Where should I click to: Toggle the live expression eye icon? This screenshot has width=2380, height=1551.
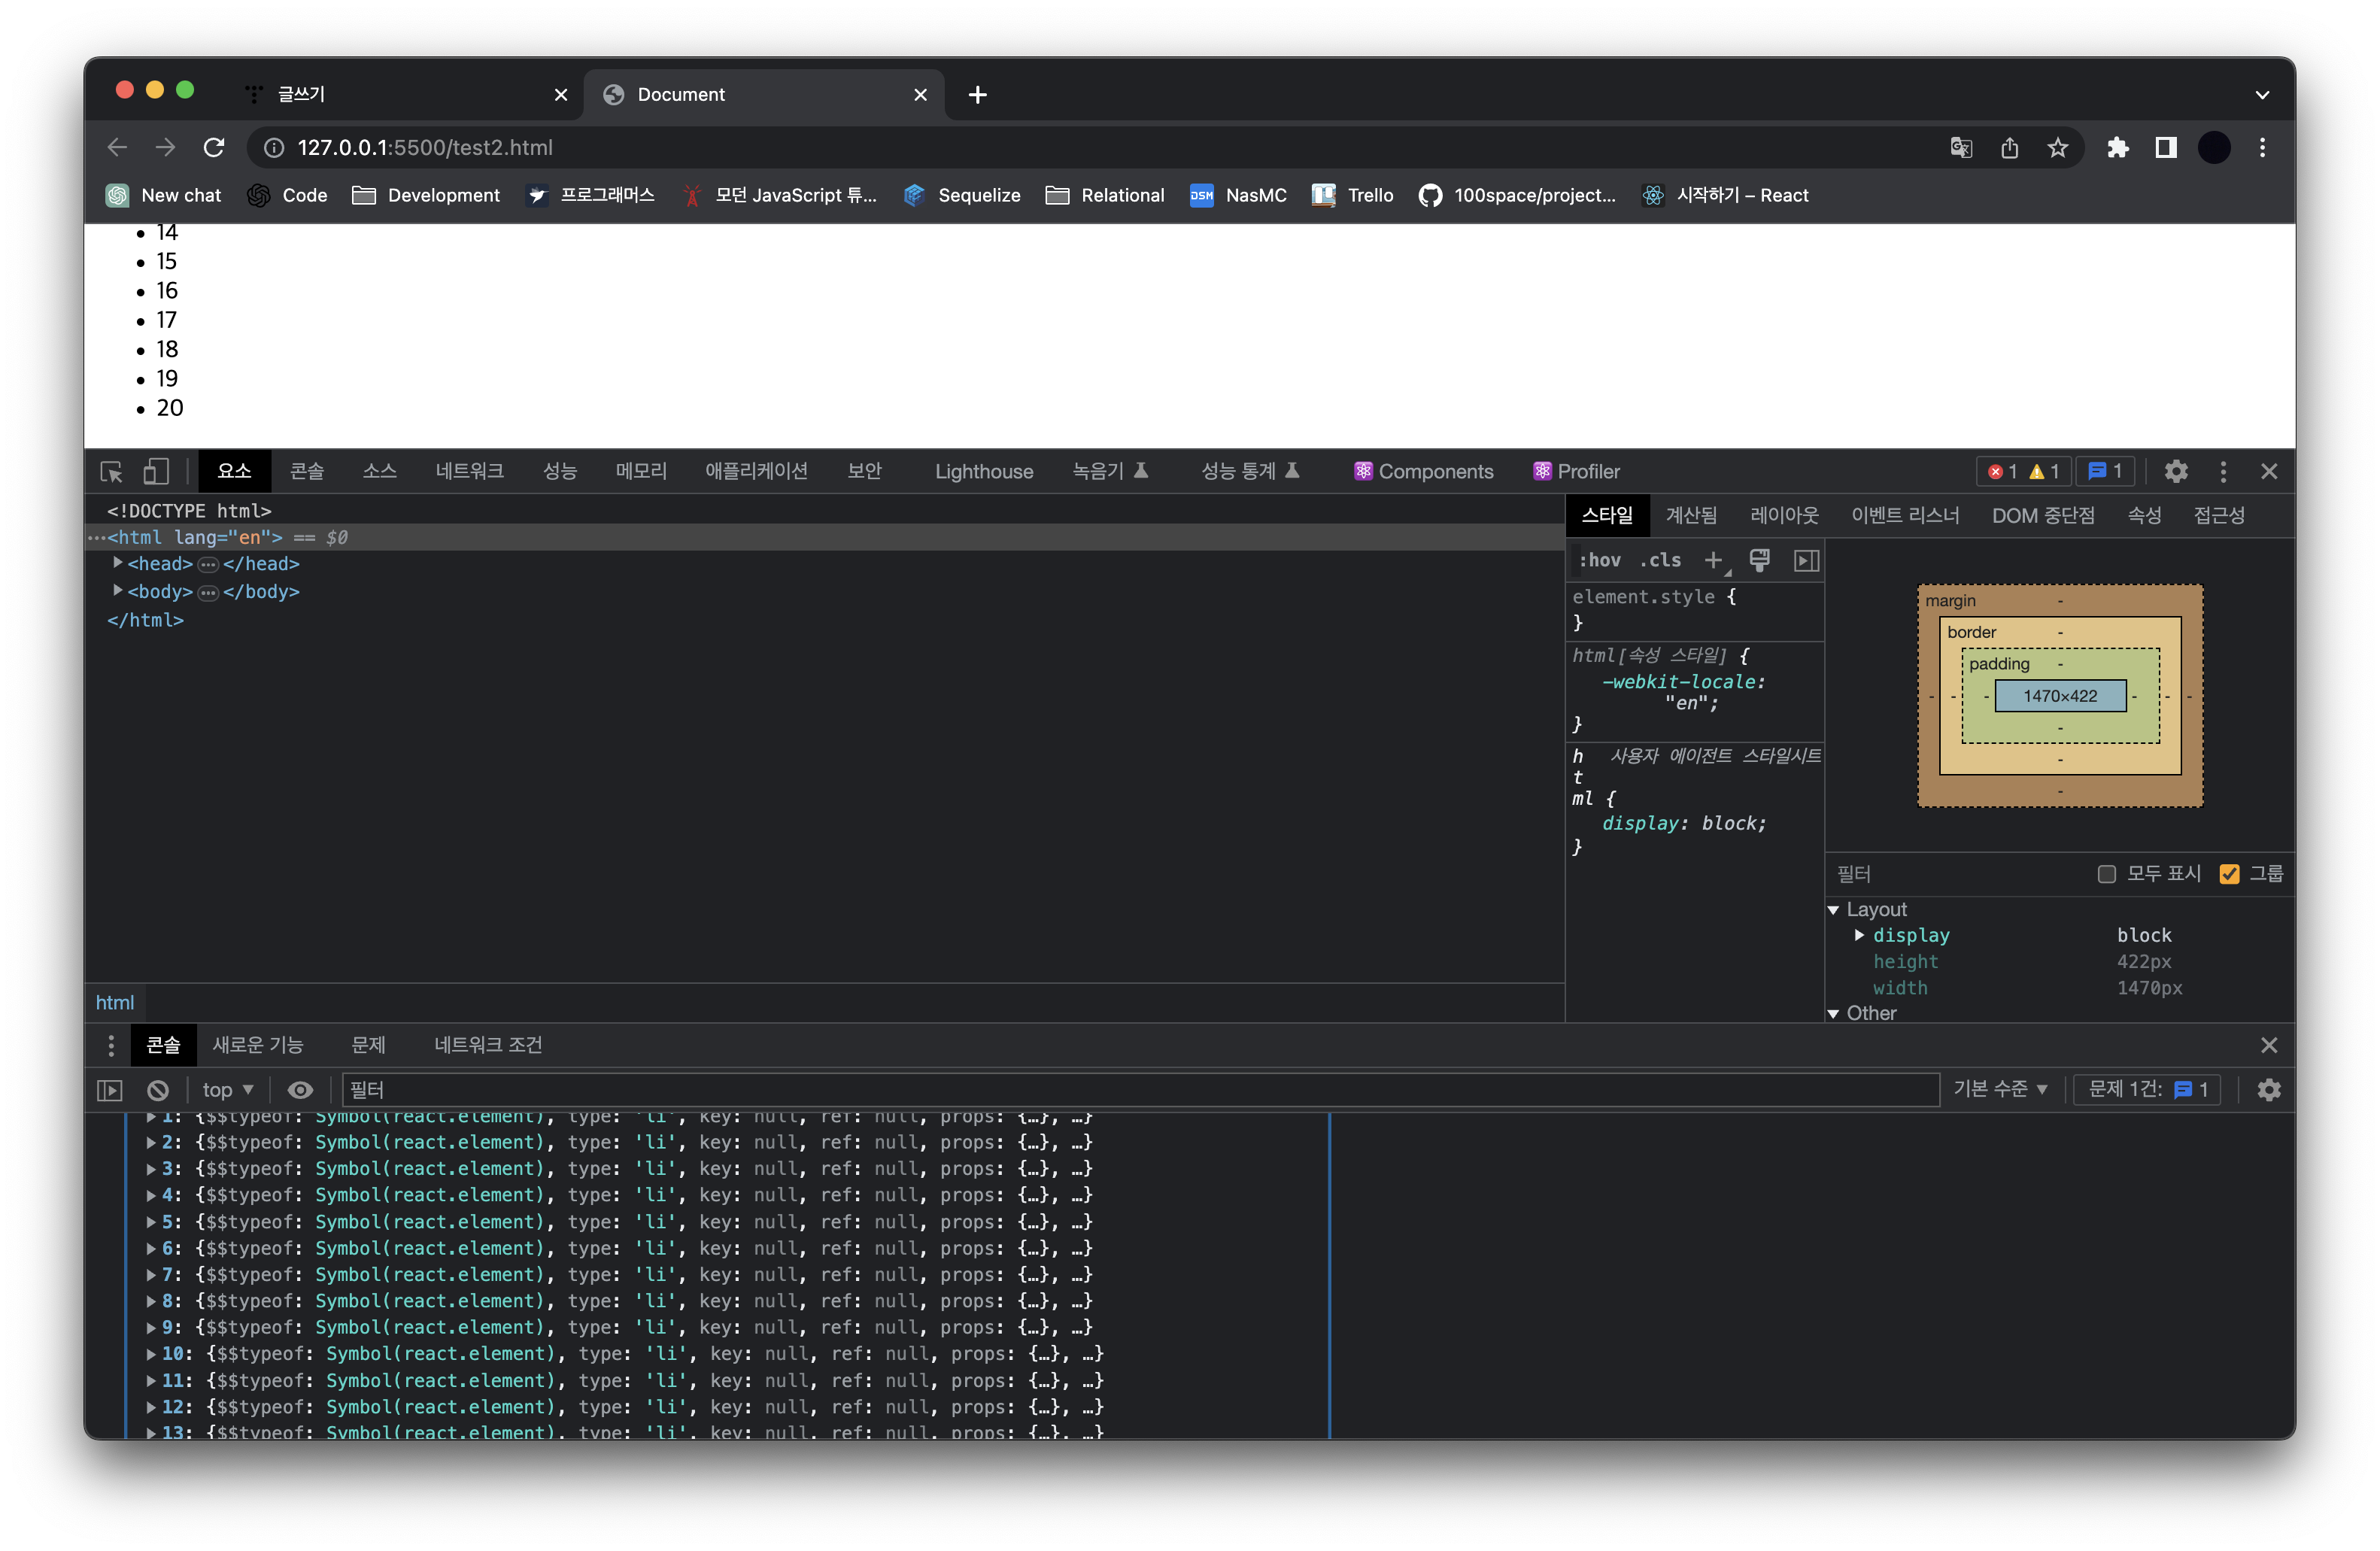pos(300,1089)
